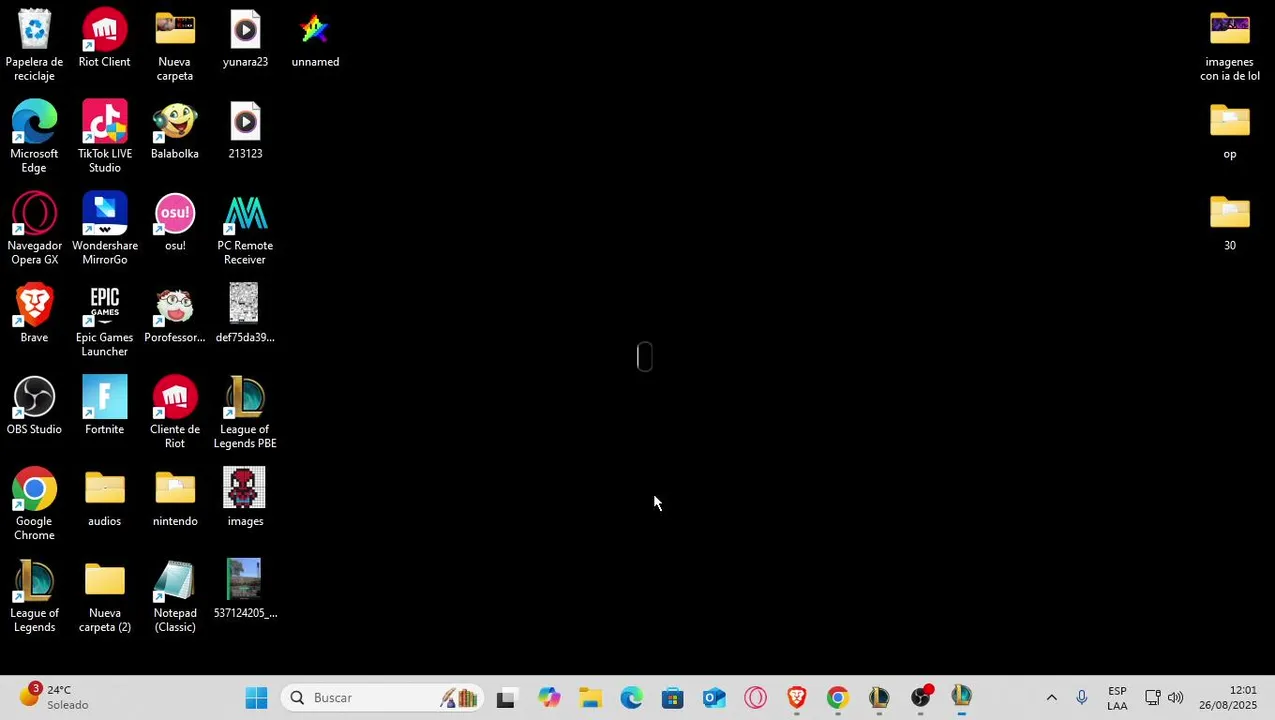This screenshot has width=1275, height=720.
Task: Launch Copilot from the taskbar
Action: tap(548, 698)
